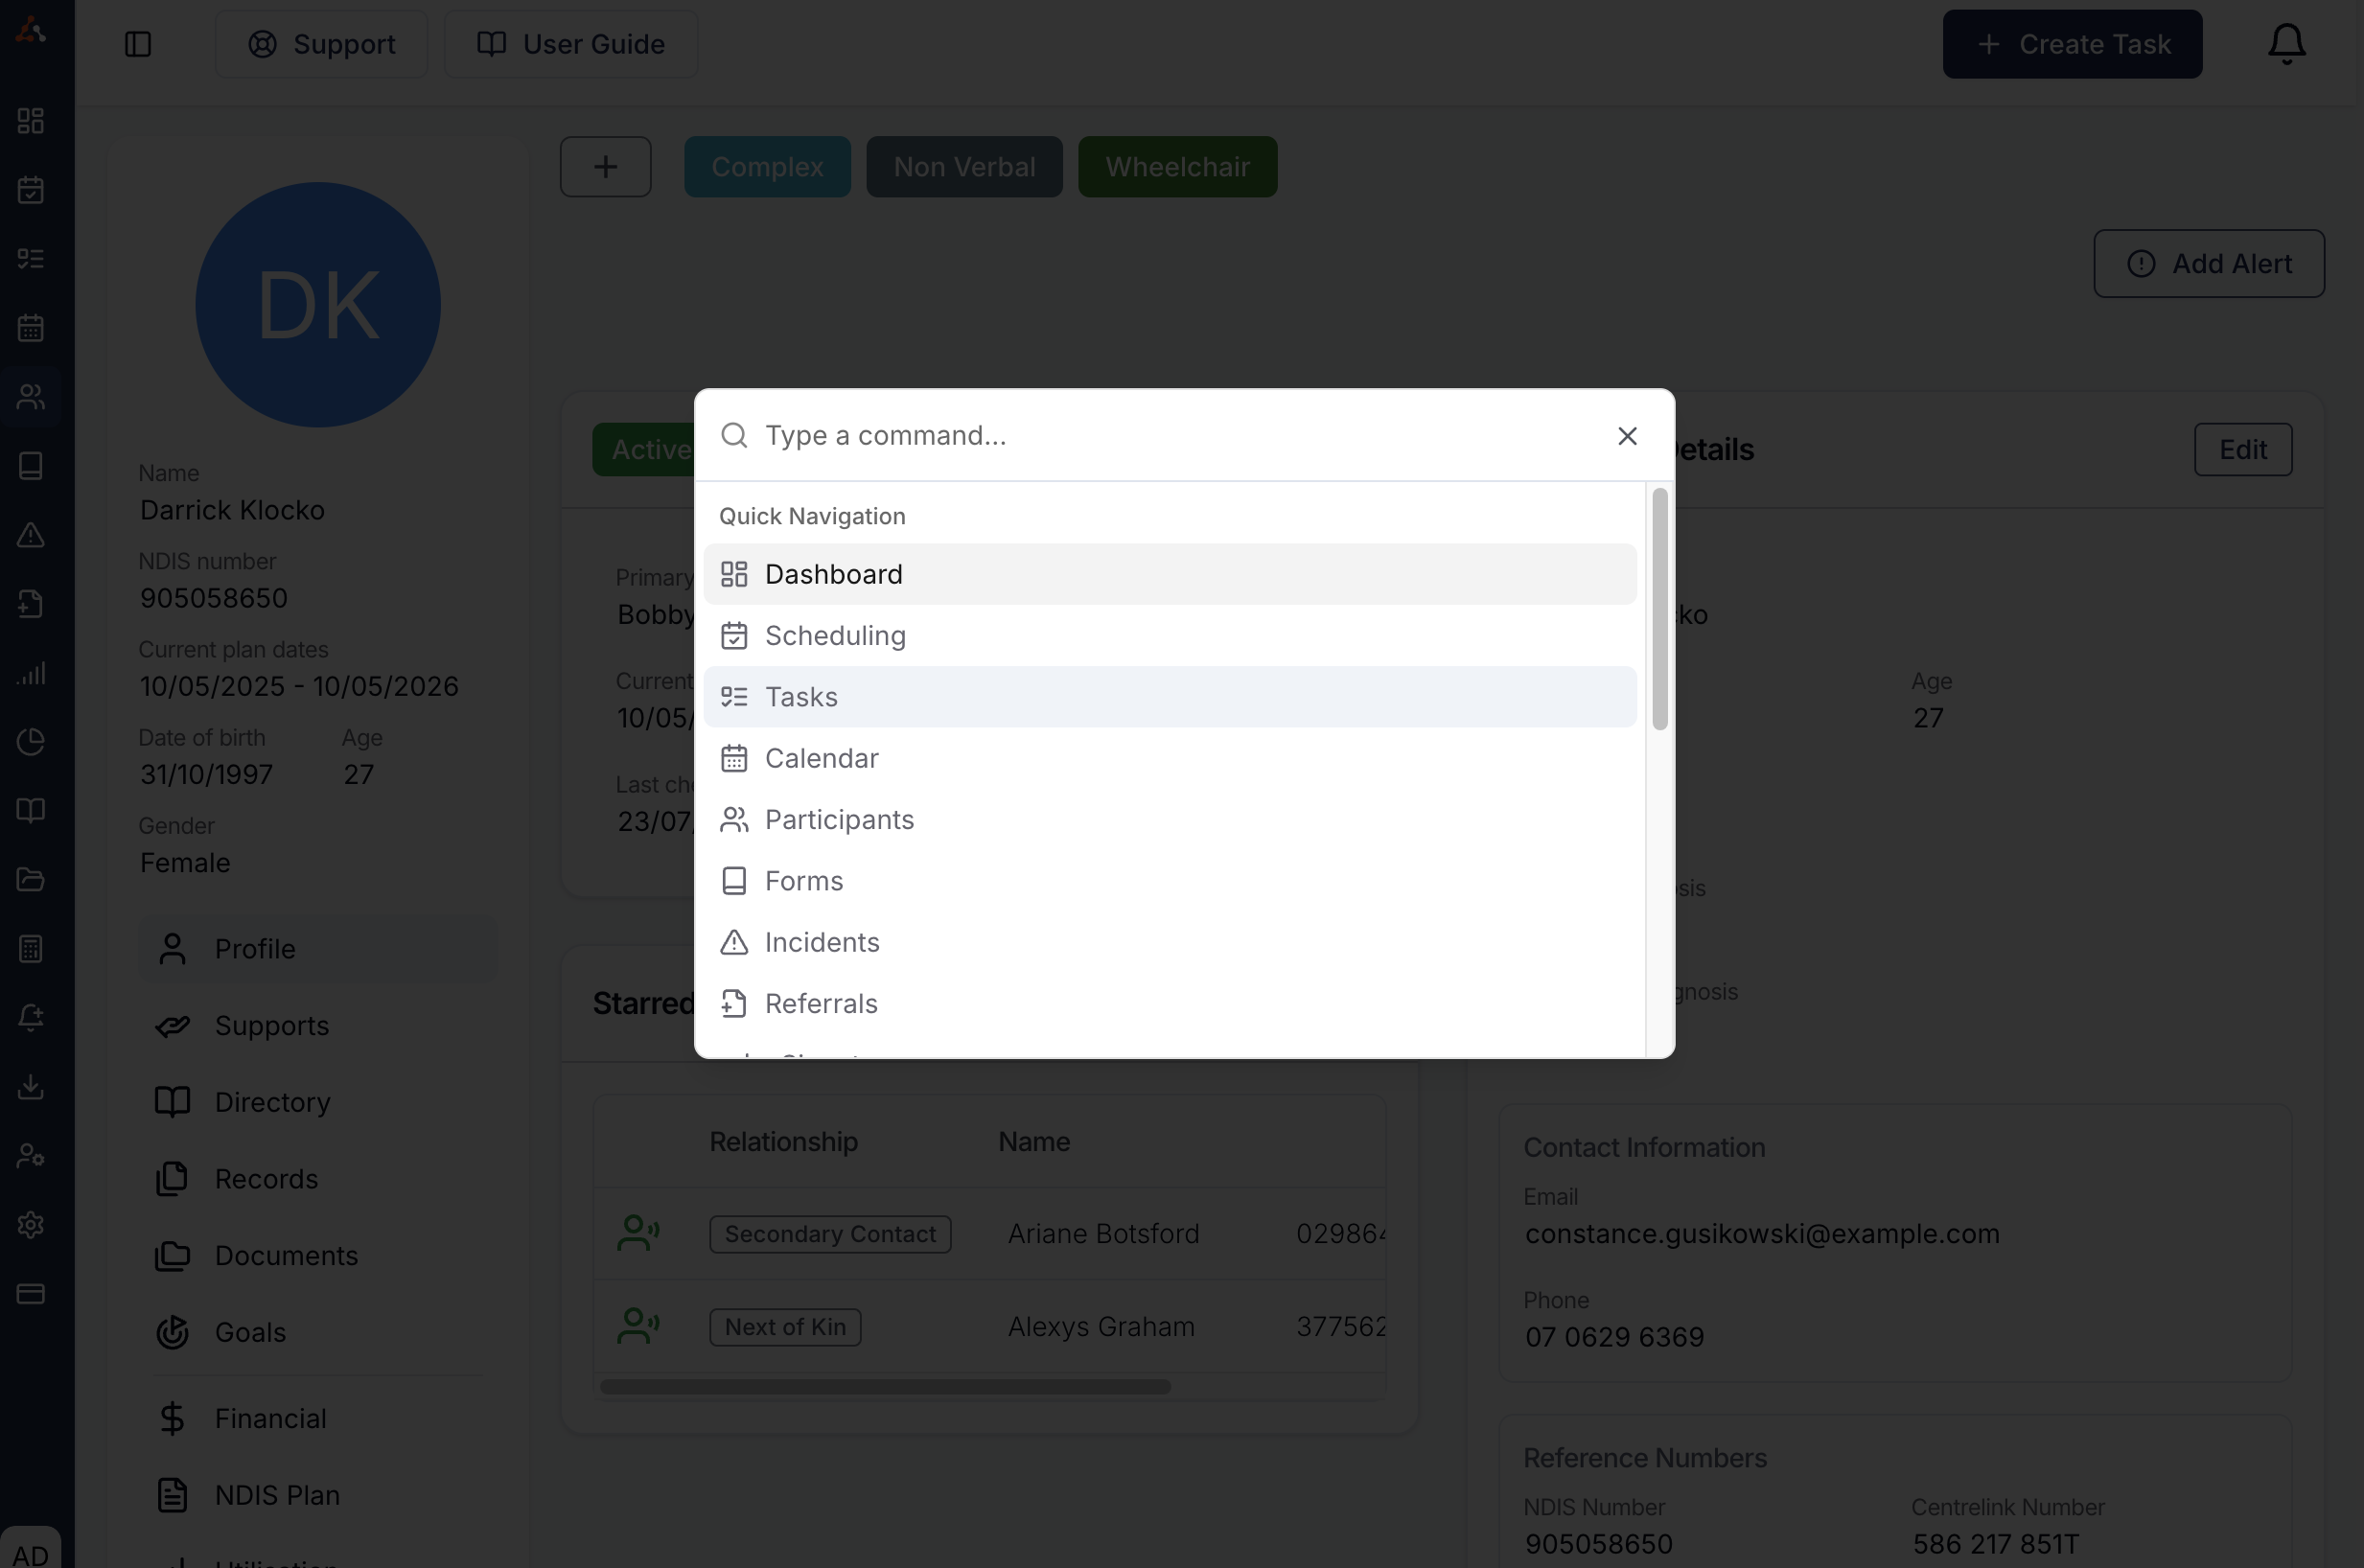The height and width of the screenshot is (1568, 2364).
Task: Click Ariane Botsford name cell
Action: click(1103, 1234)
